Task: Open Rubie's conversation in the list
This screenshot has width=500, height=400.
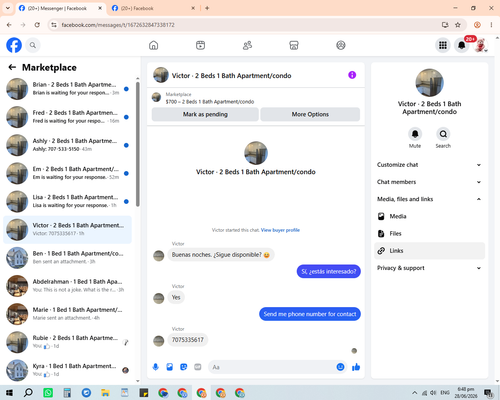Action: click(67, 342)
